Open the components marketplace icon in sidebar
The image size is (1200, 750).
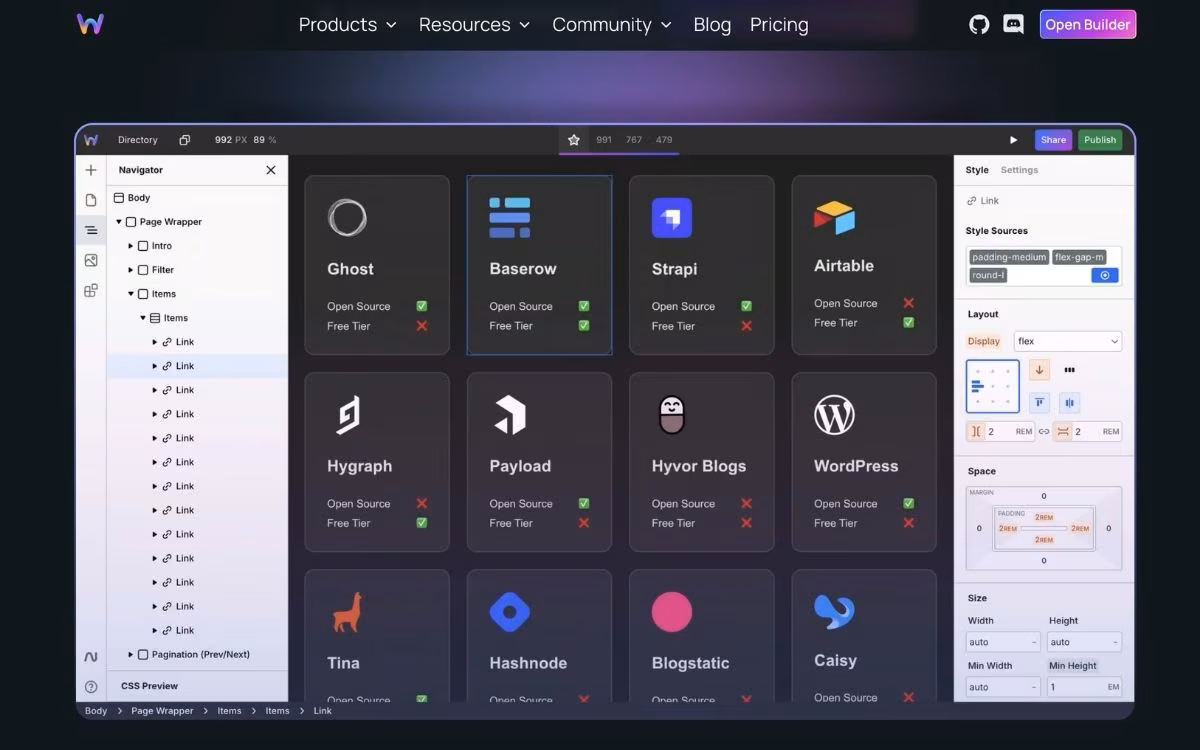tap(91, 290)
